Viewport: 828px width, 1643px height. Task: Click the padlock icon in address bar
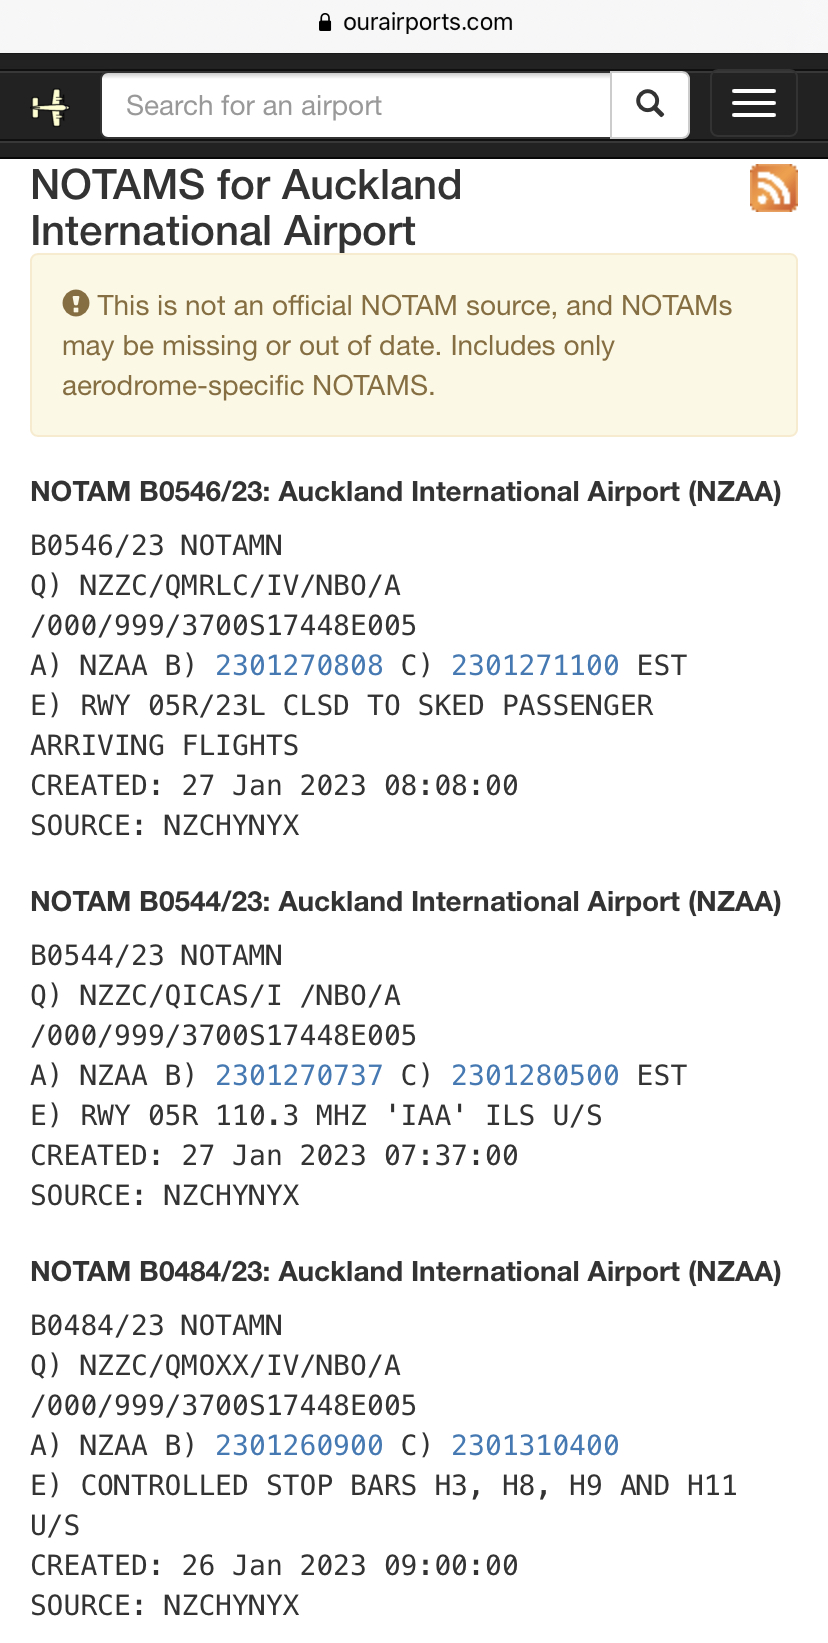point(324,23)
